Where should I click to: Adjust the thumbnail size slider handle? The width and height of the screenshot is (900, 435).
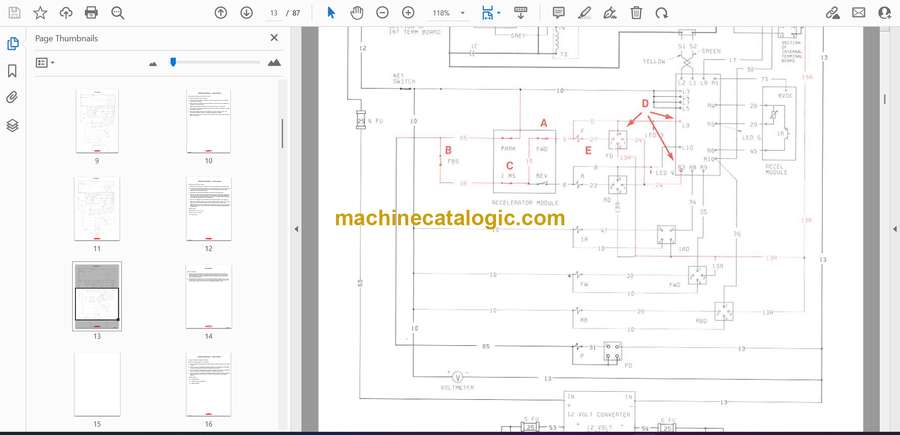click(173, 62)
